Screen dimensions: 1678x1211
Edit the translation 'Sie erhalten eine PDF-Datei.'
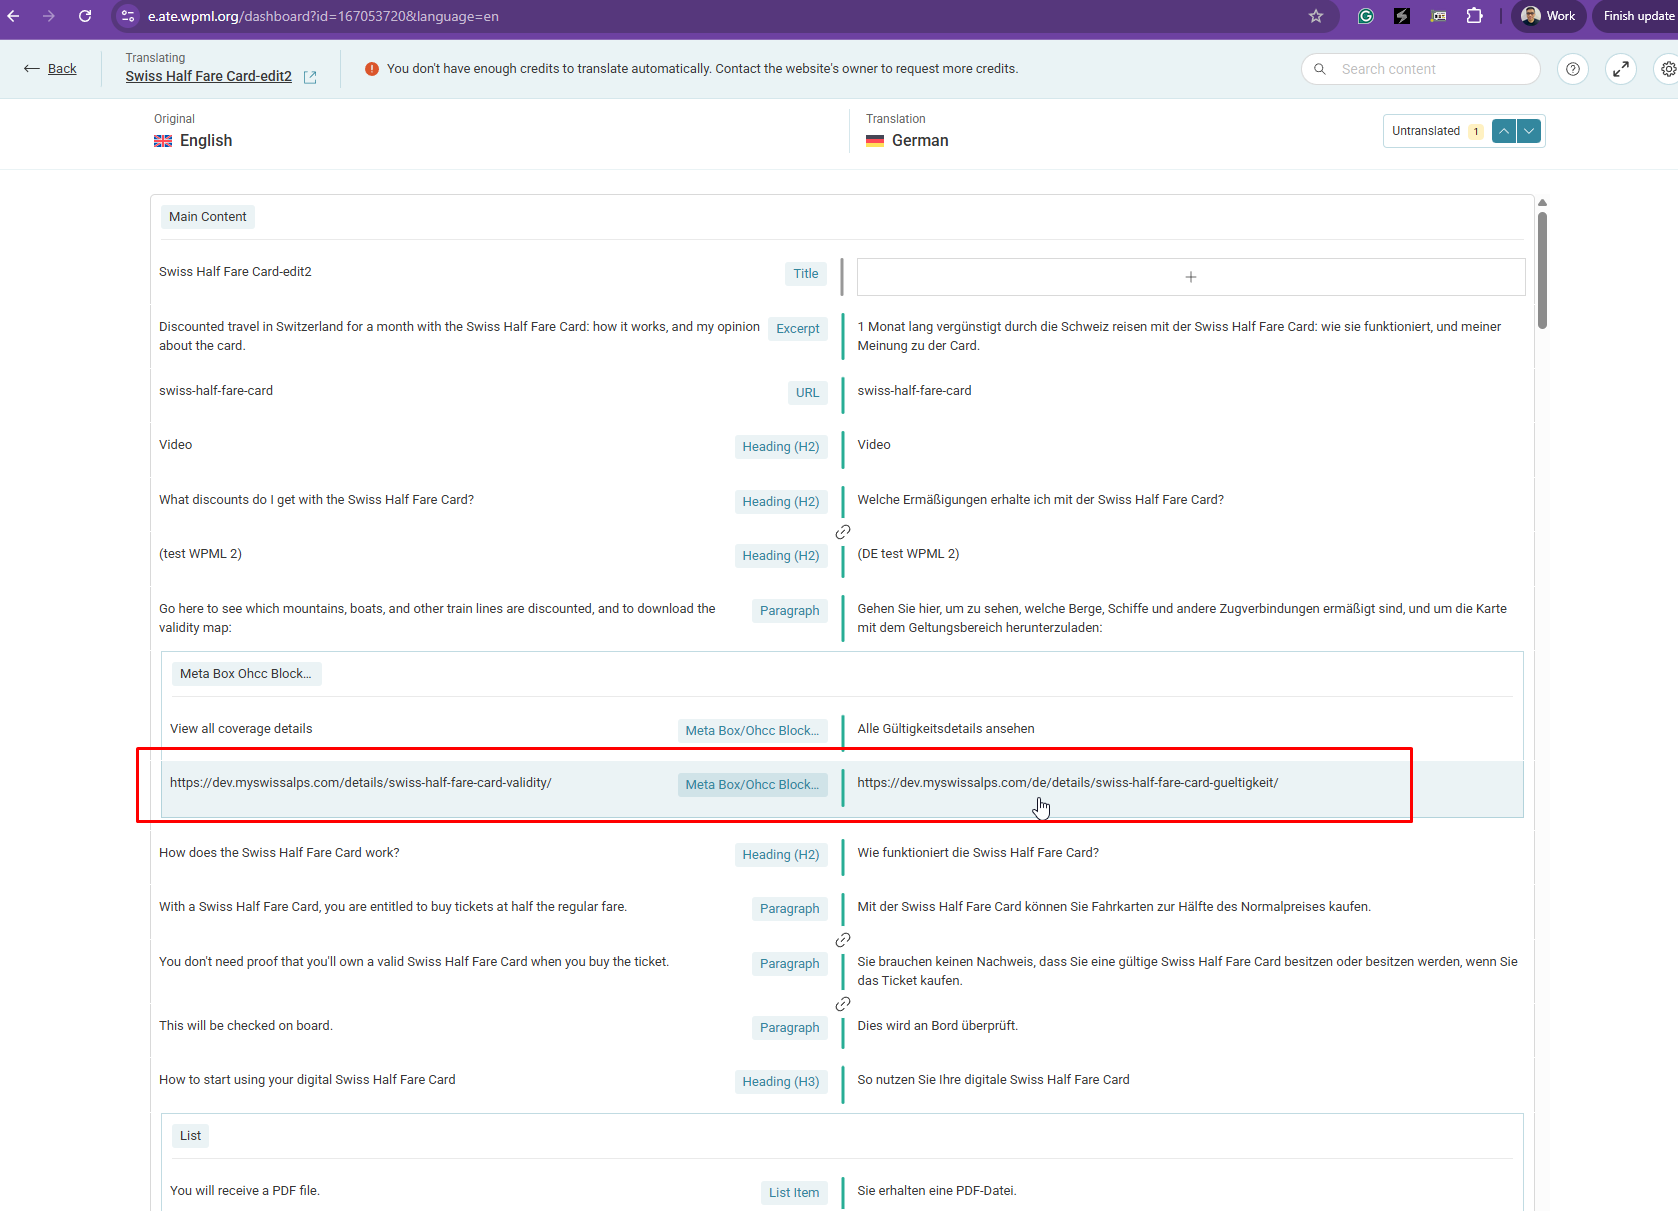click(x=937, y=1191)
